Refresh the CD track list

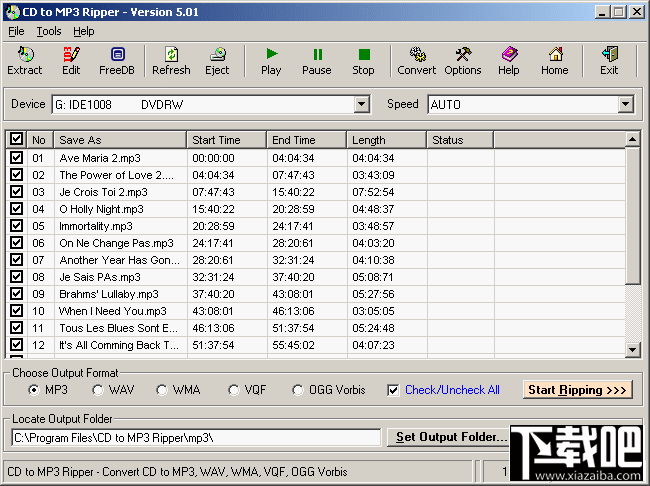(171, 61)
